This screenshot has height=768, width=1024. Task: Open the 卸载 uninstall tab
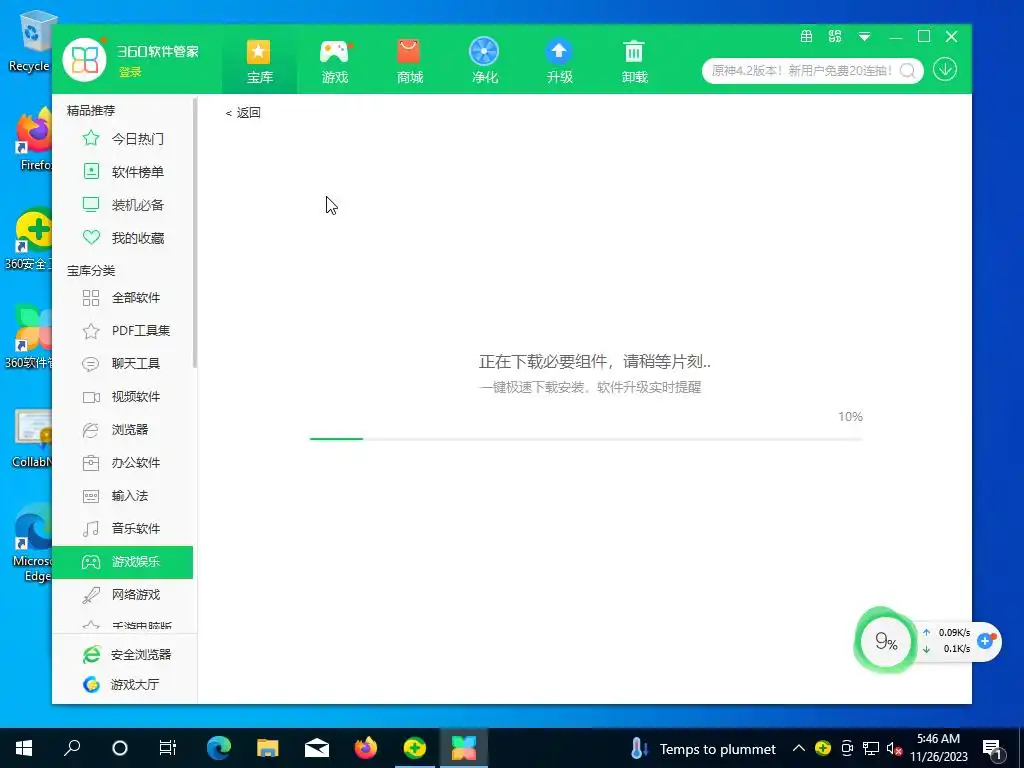634,62
